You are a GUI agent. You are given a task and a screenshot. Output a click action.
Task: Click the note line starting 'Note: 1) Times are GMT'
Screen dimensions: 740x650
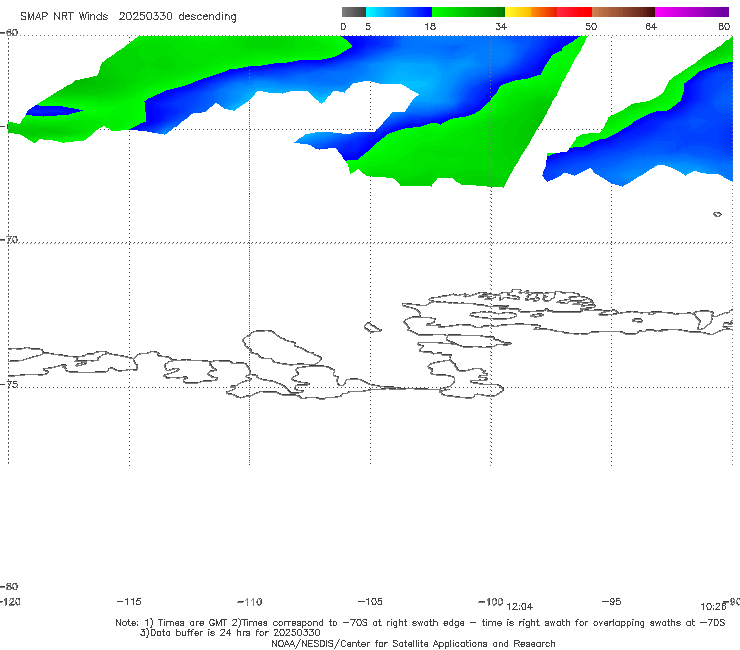coord(420,623)
